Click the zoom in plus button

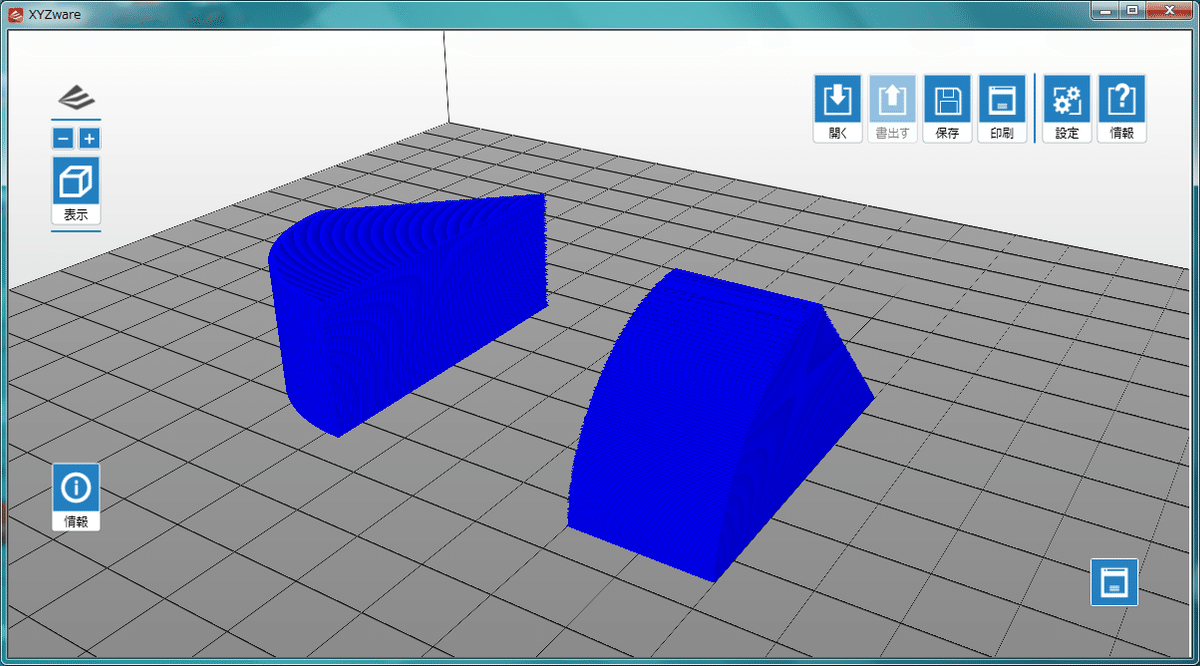[x=90, y=139]
